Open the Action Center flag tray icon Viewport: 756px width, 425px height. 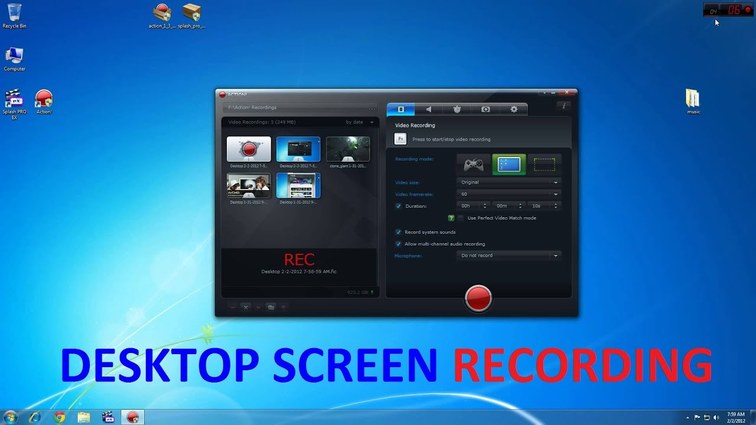(x=697, y=418)
